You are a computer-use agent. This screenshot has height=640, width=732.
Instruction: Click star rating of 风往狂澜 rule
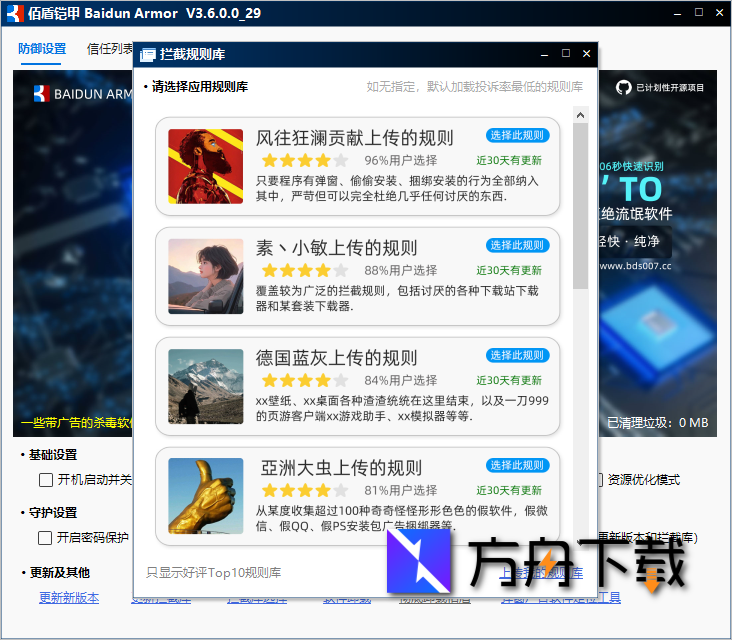click(305, 161)
